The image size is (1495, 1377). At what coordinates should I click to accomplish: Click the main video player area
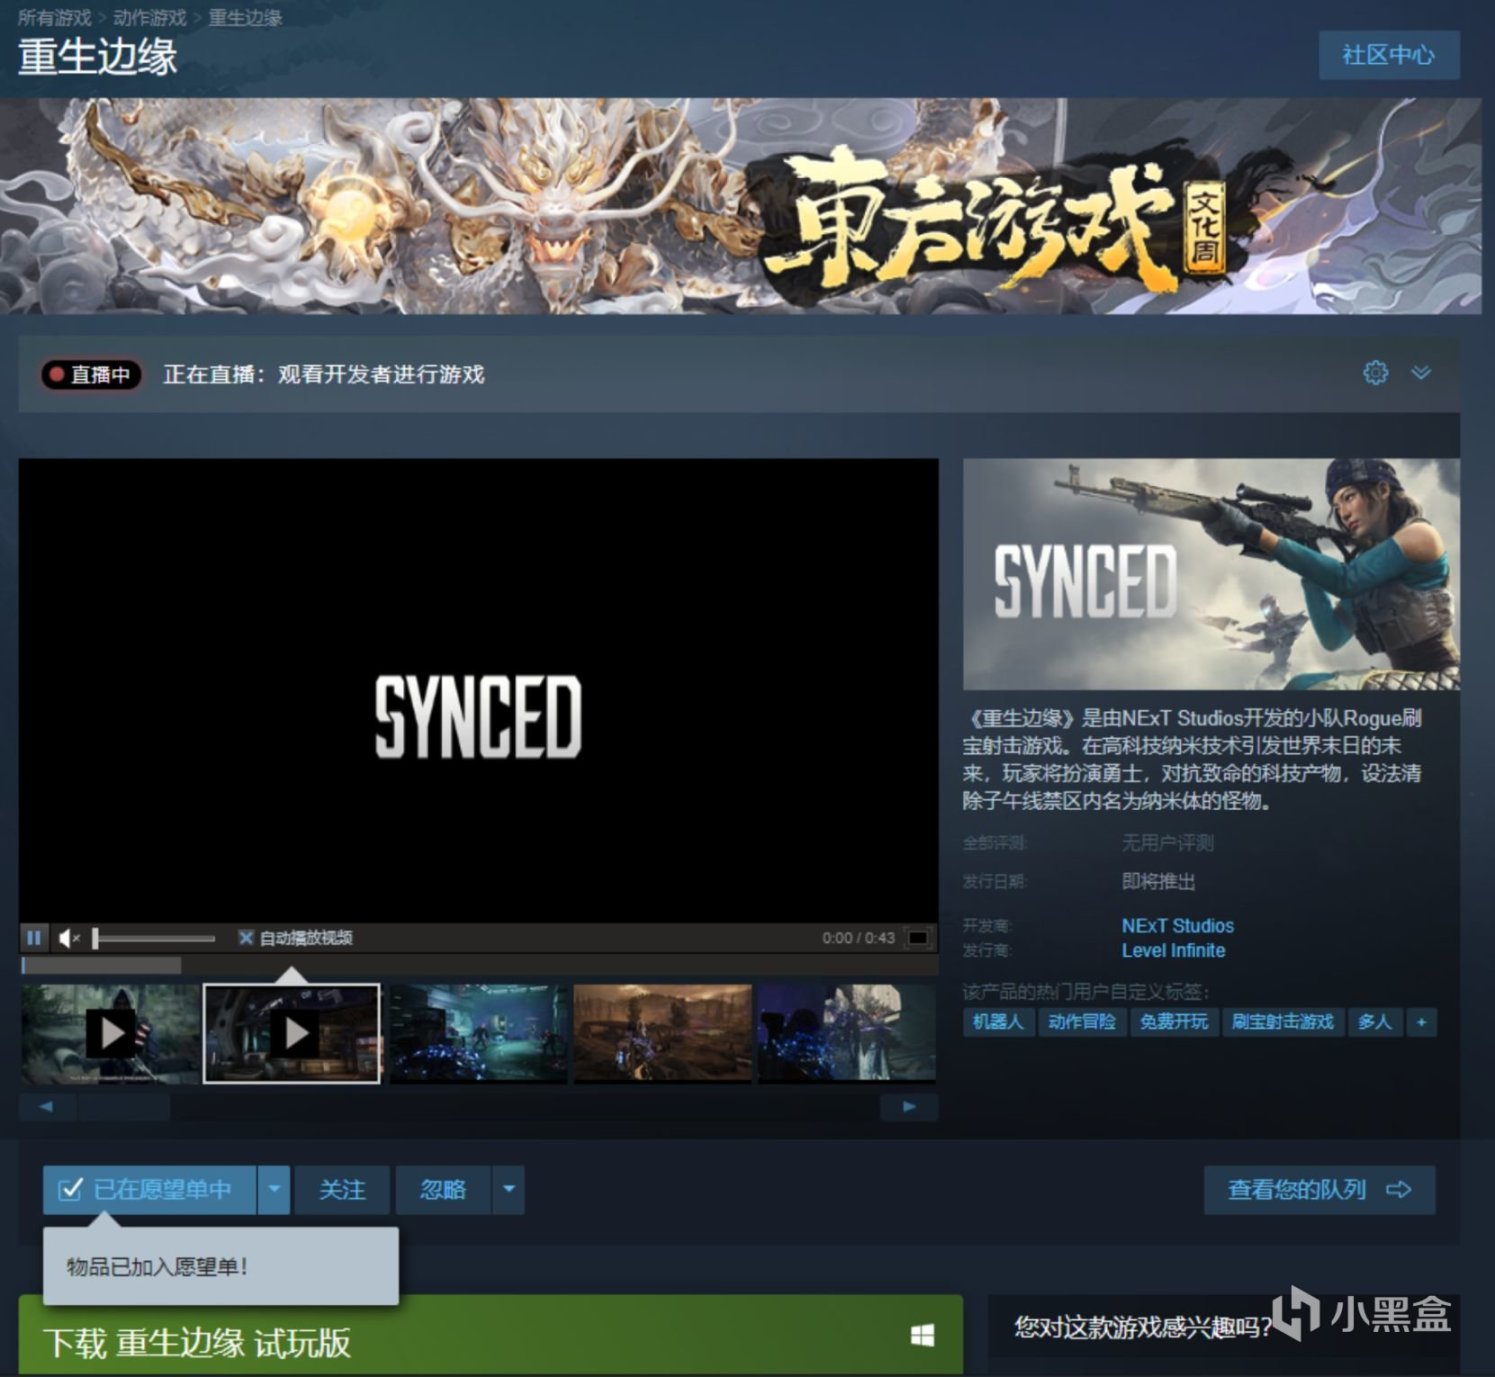coord(478,690)
